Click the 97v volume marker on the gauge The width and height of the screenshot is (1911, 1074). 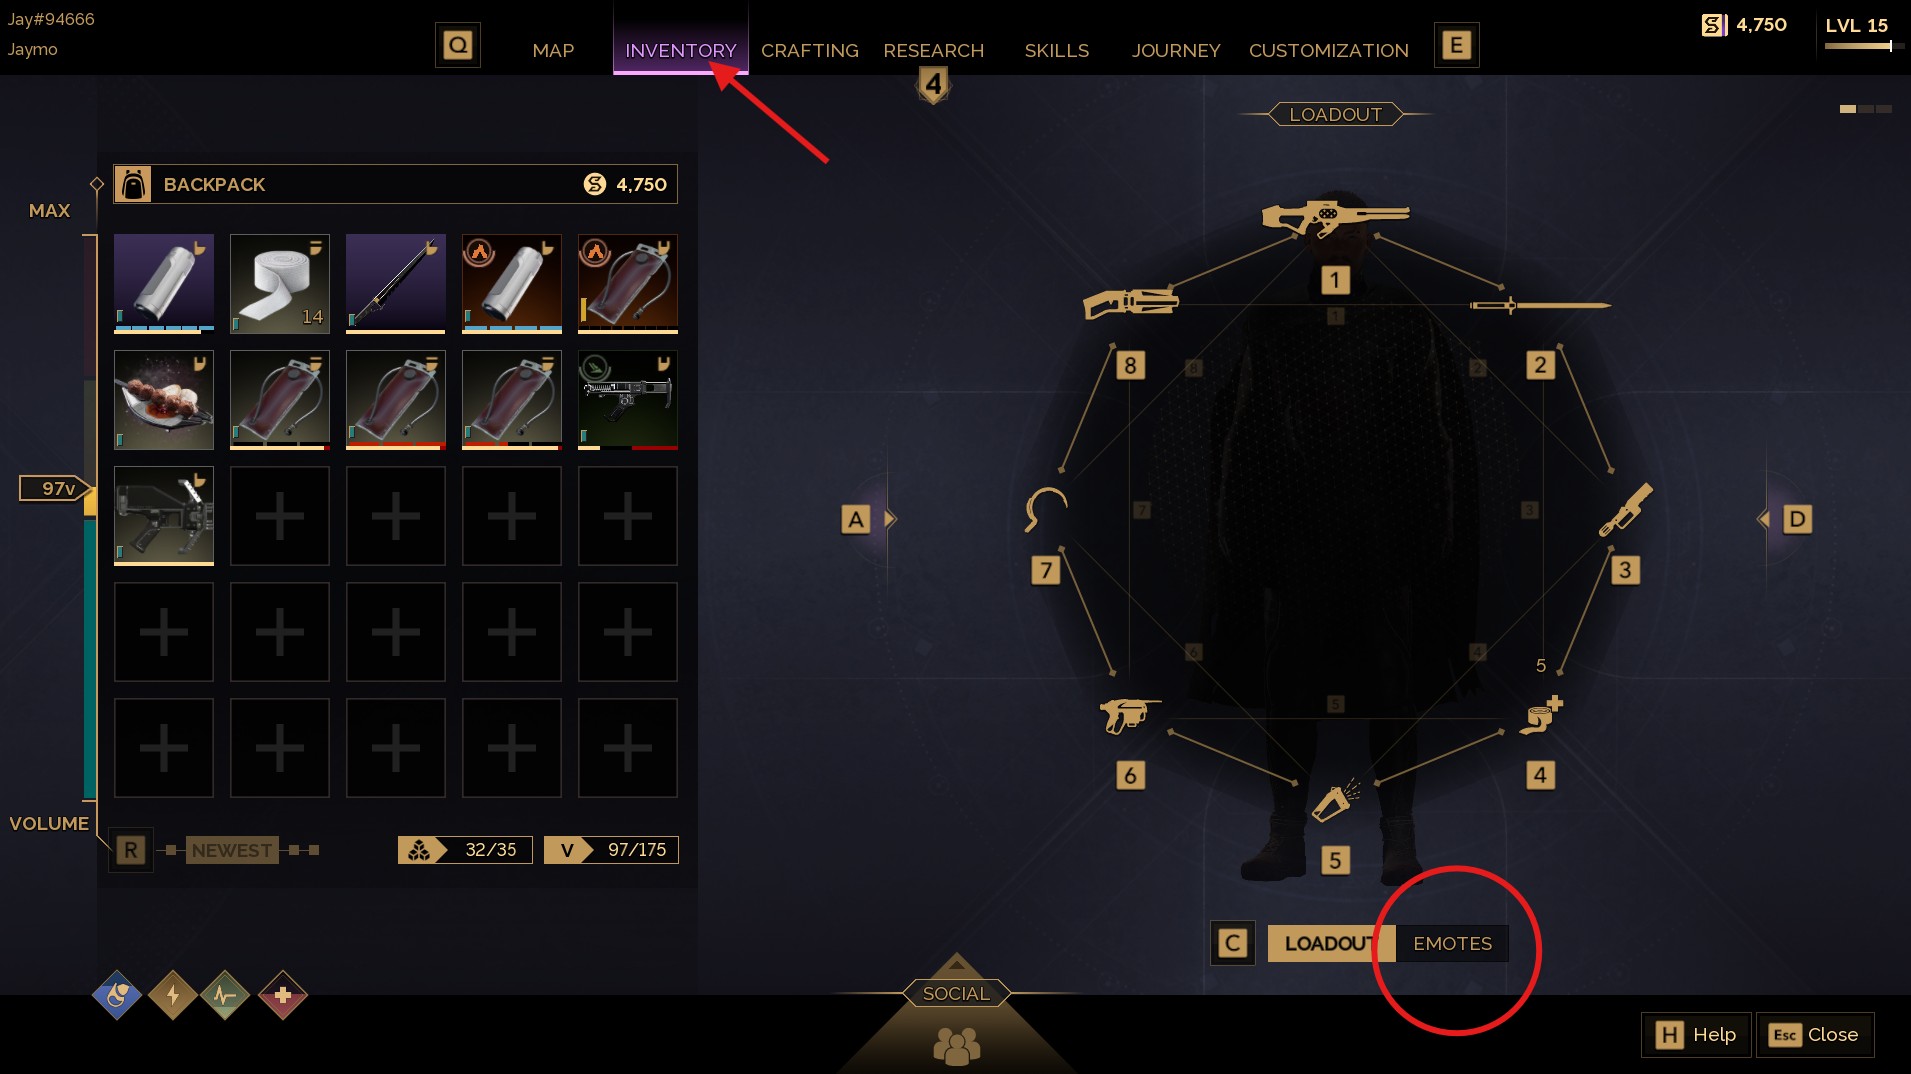point(56,488)
